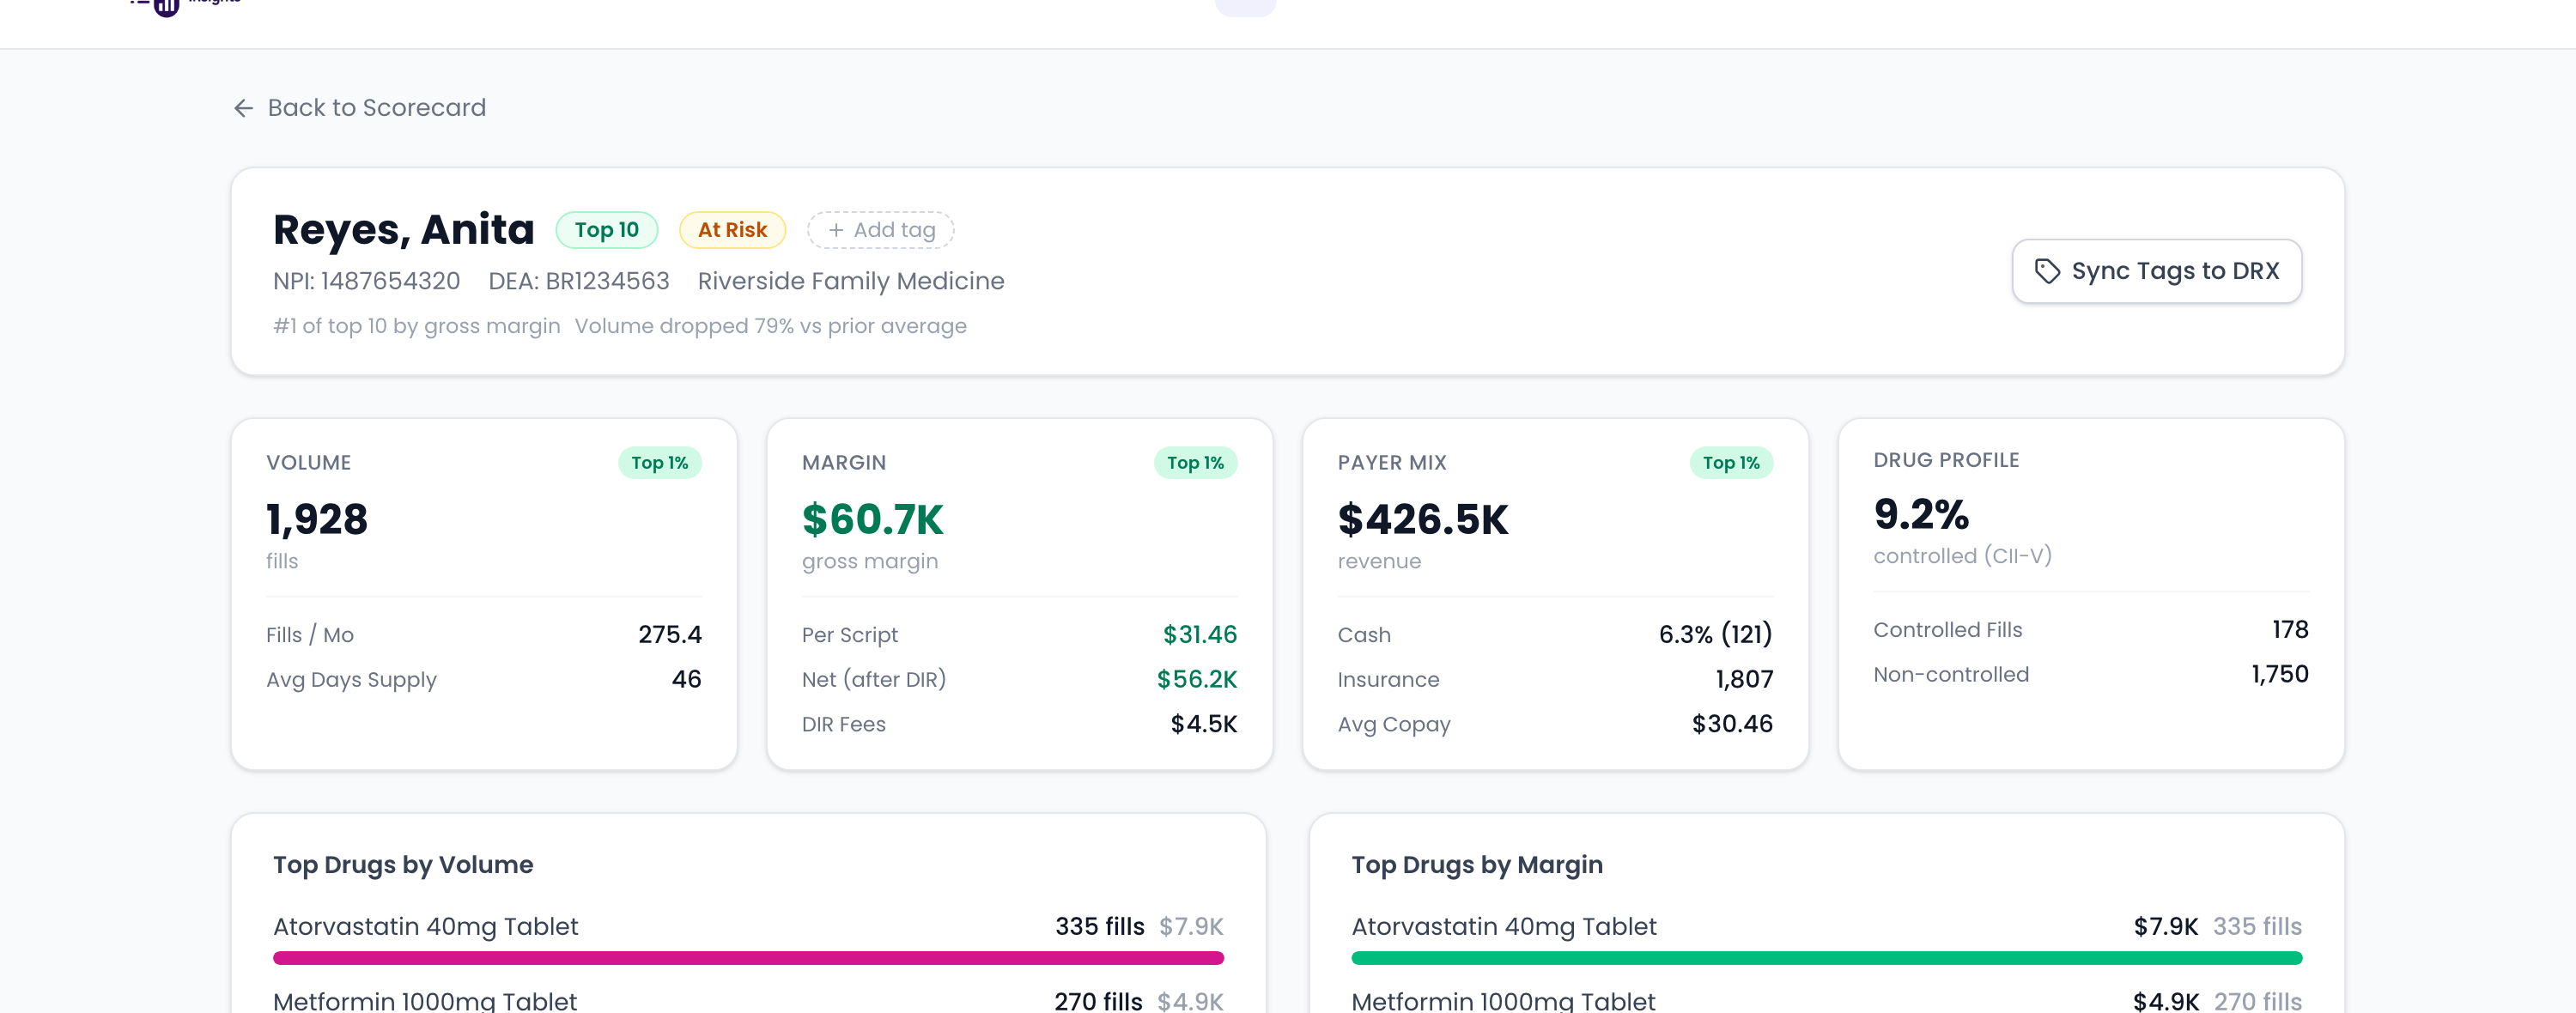Screen dimensions: 2576x1013
Task: Click the DEA: BR1234563 text
Action: tap(579, 281)
